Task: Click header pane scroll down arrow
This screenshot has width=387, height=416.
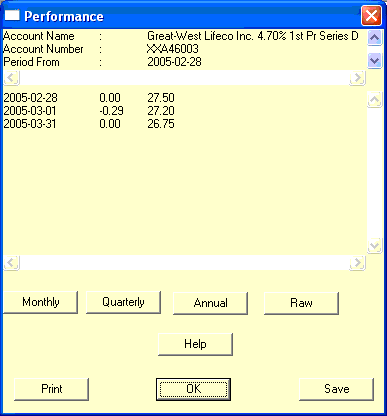Action: [374, 61]
